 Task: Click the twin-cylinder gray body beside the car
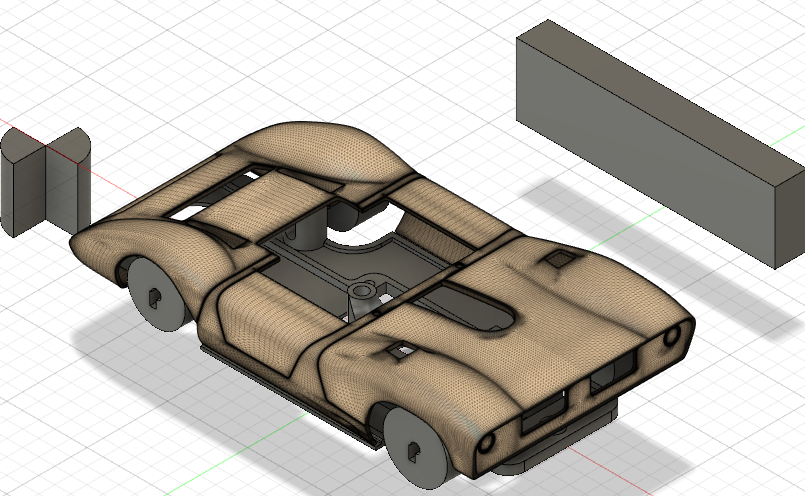[45, 187]
